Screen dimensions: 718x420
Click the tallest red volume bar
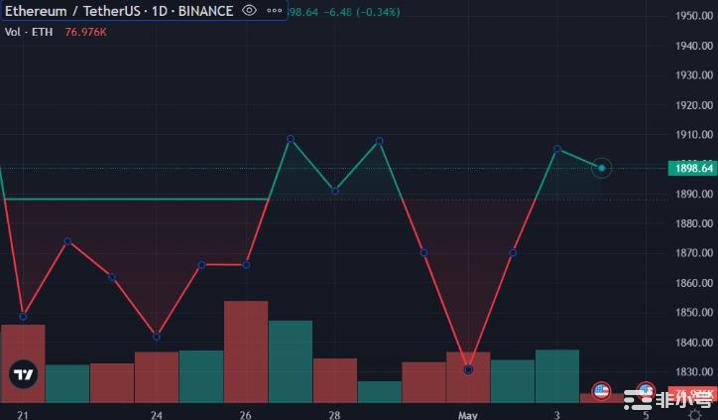point(245,350)
